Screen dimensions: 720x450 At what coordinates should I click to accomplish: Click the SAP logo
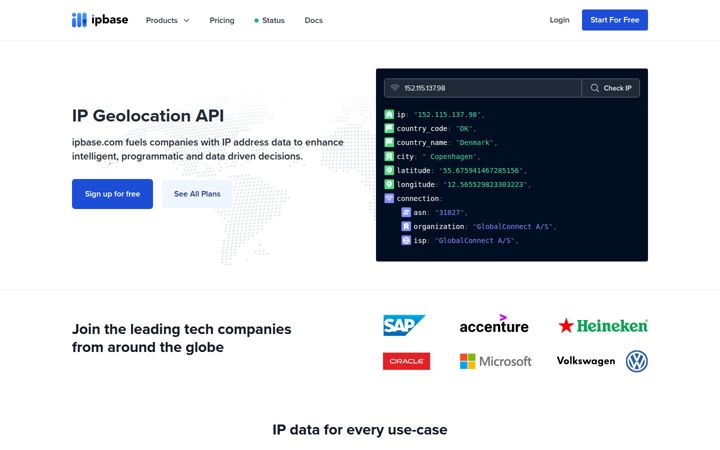(404, 325)
